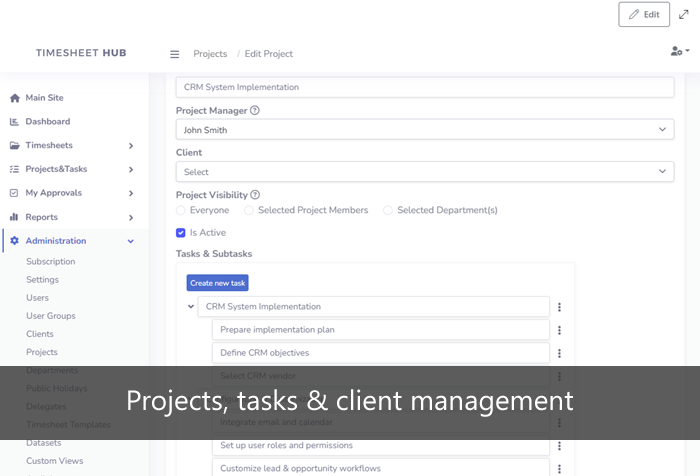Collapse the CRM System Implementation task tree
The width and height of the screenshot is (700, 476).
click(191, 307)
